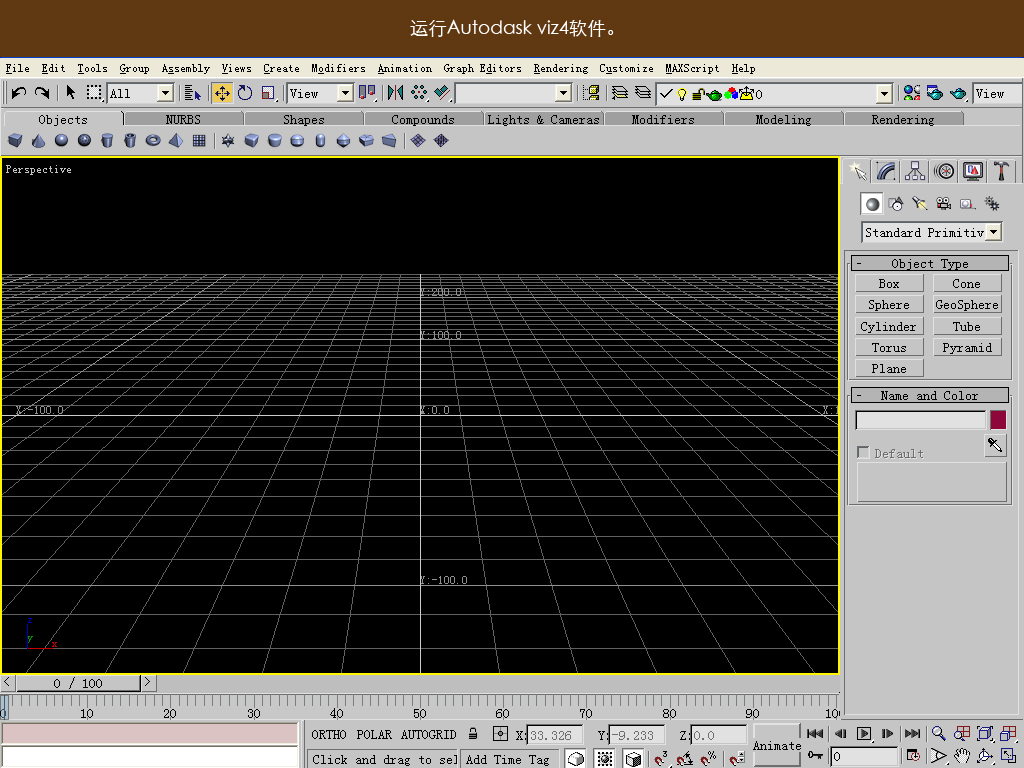Create a Hedra star object from shelf
1024x768 pixels.
tap(228, 140)
